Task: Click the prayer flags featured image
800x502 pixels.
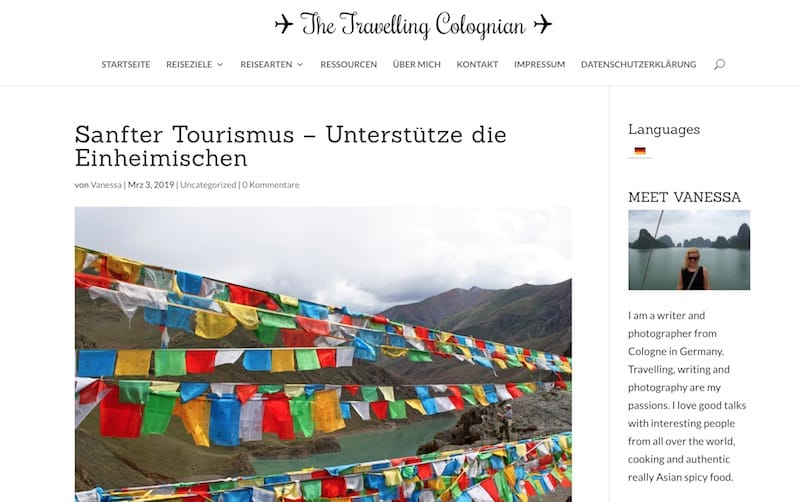Action: point(323,354)
